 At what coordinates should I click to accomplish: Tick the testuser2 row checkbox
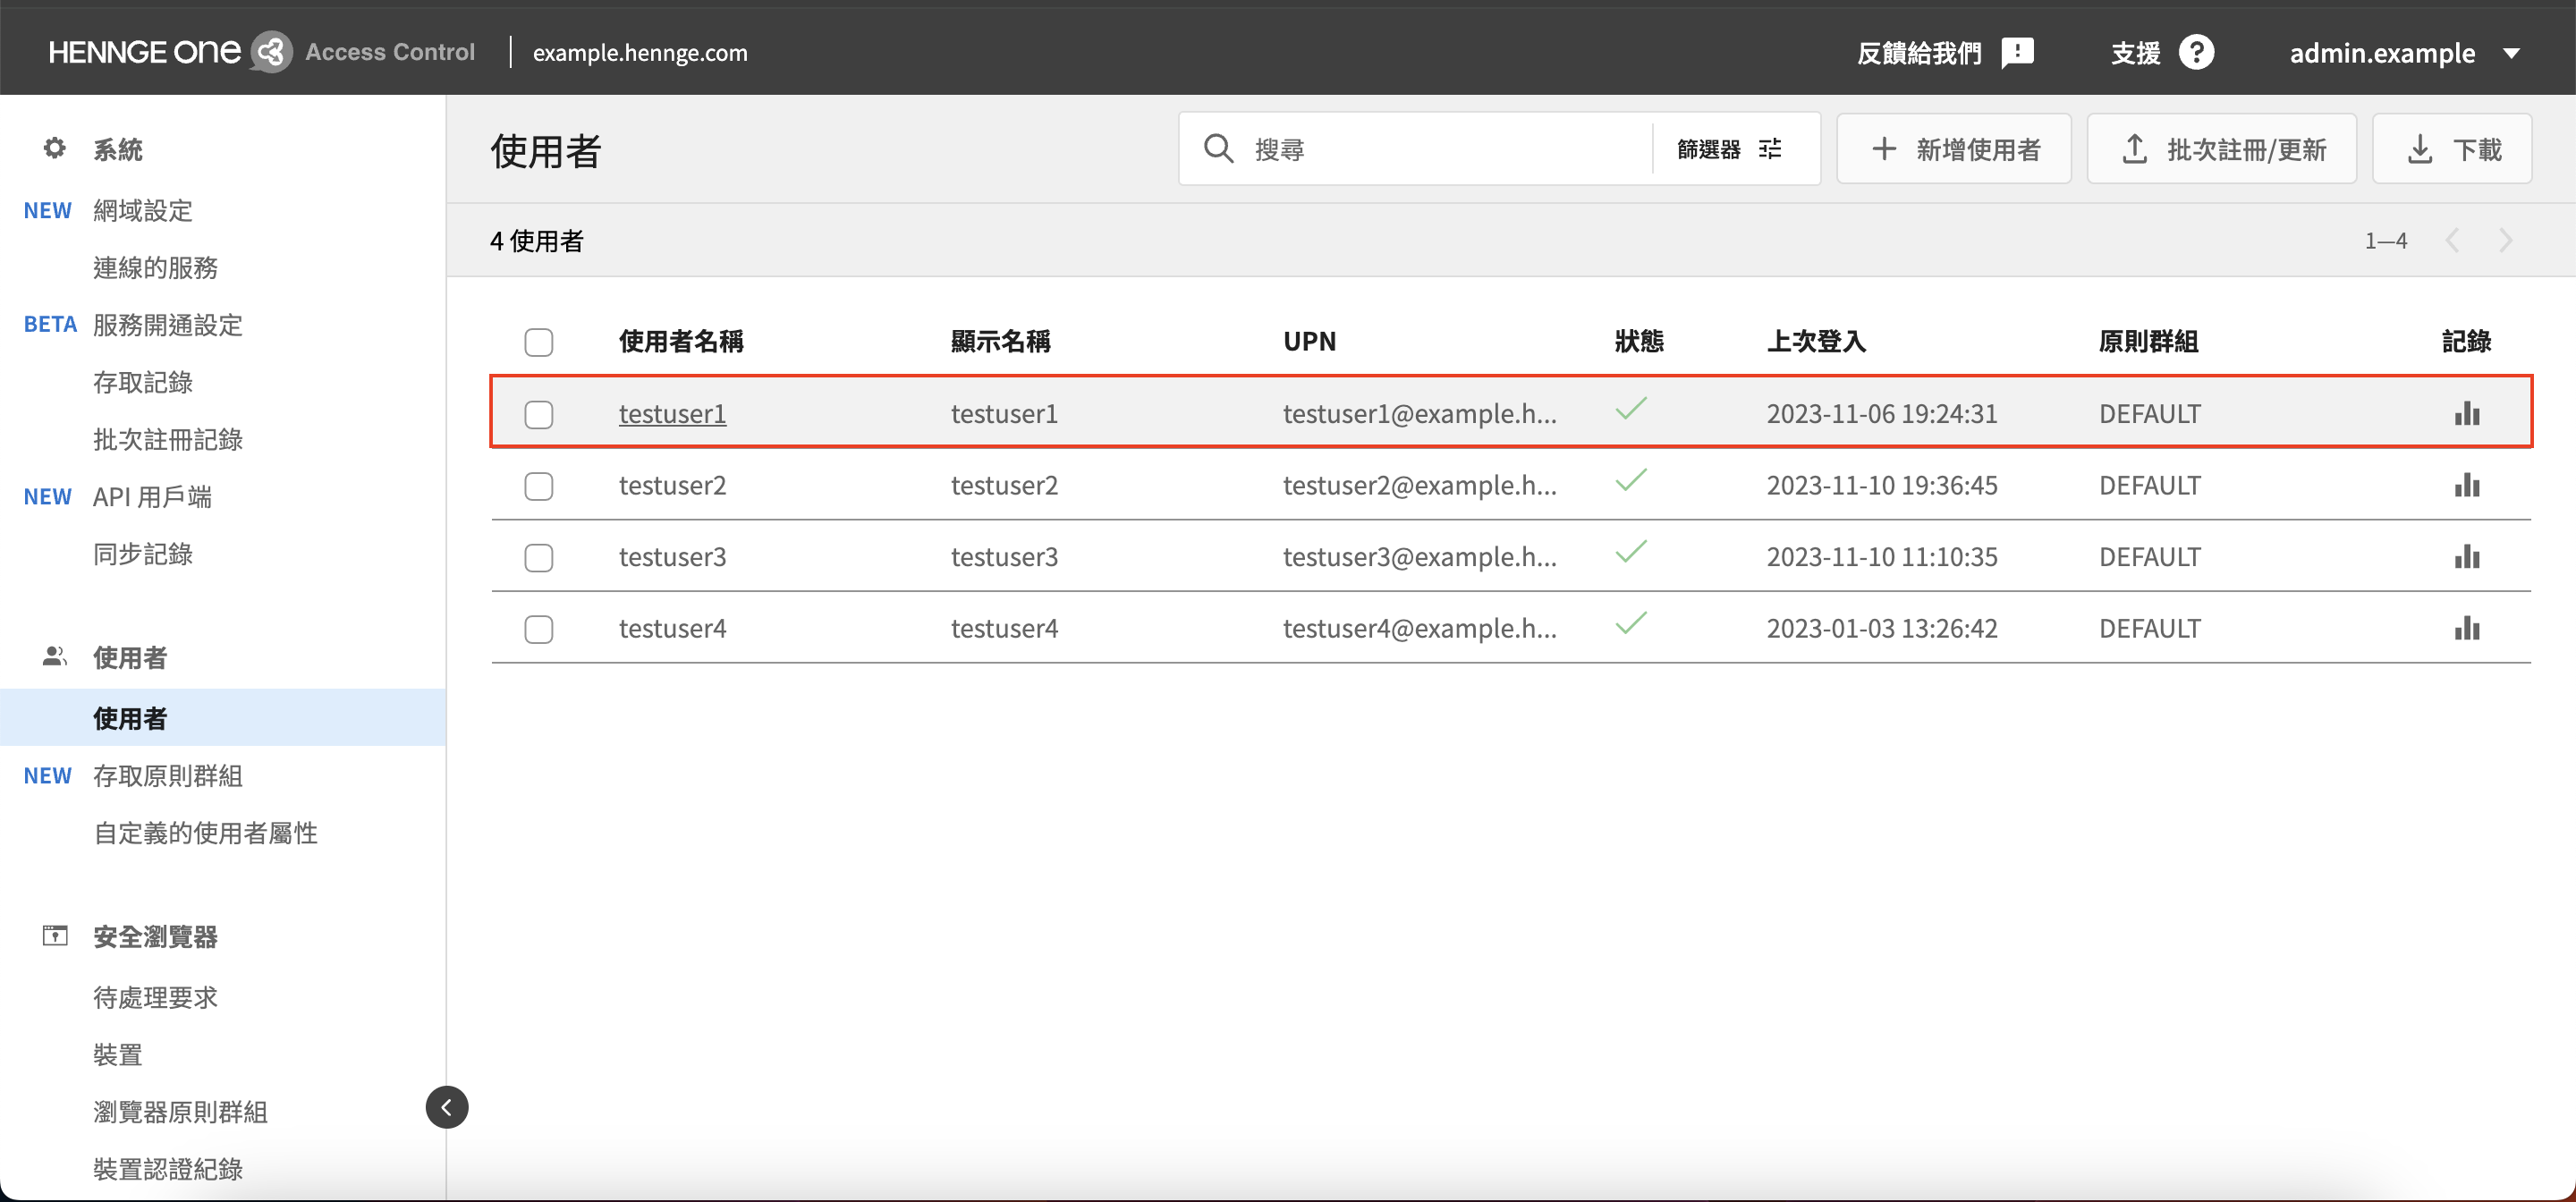(539, 486)
